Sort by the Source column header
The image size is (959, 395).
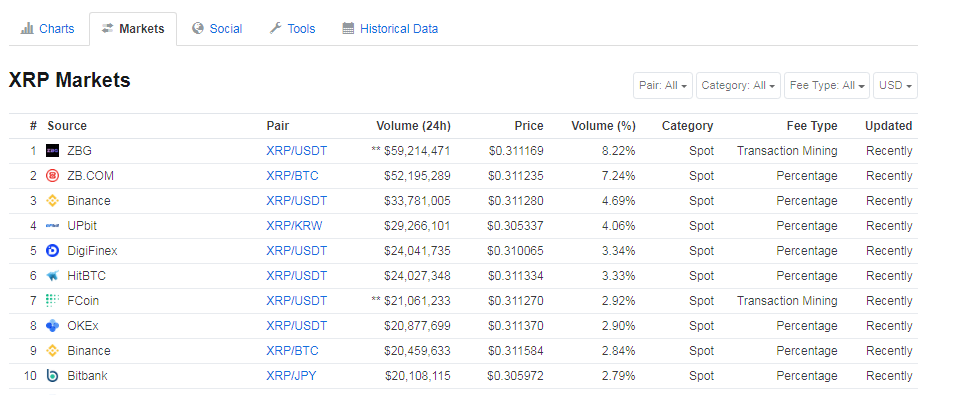click(67, 125)
